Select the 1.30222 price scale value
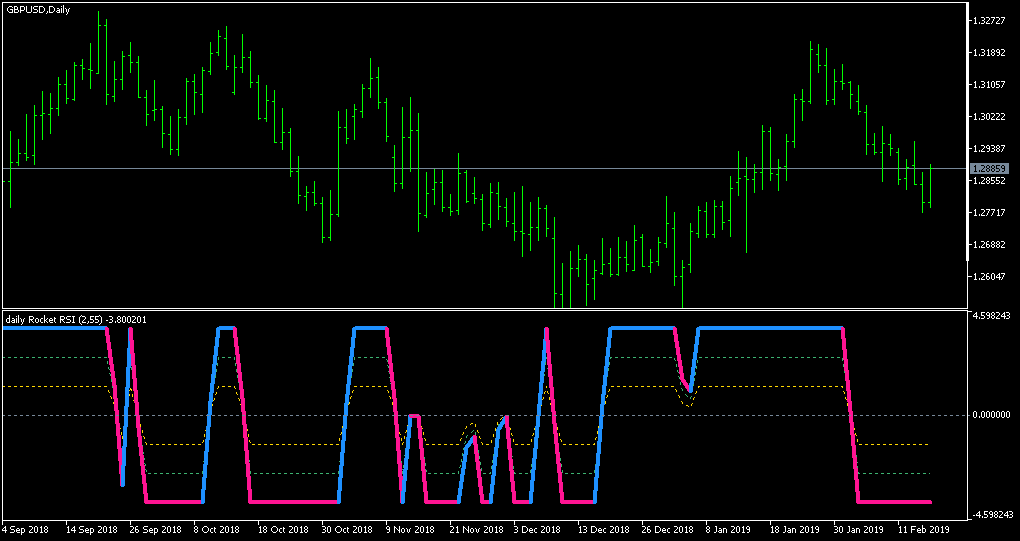Screen dimensions: 1020x541 [x=989, y=116]
